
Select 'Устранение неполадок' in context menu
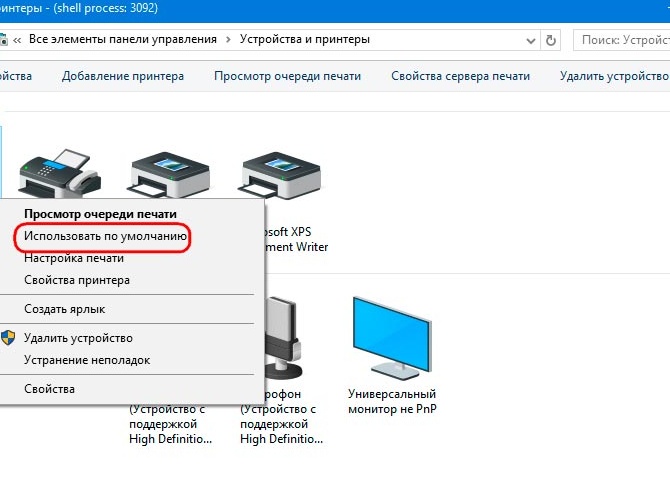pyautogui.click(x=87, y=360)
